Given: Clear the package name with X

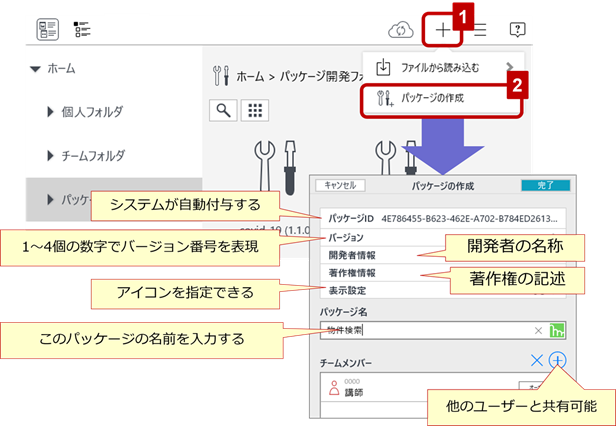Looking at the screenshot, I should click(539, 331).
